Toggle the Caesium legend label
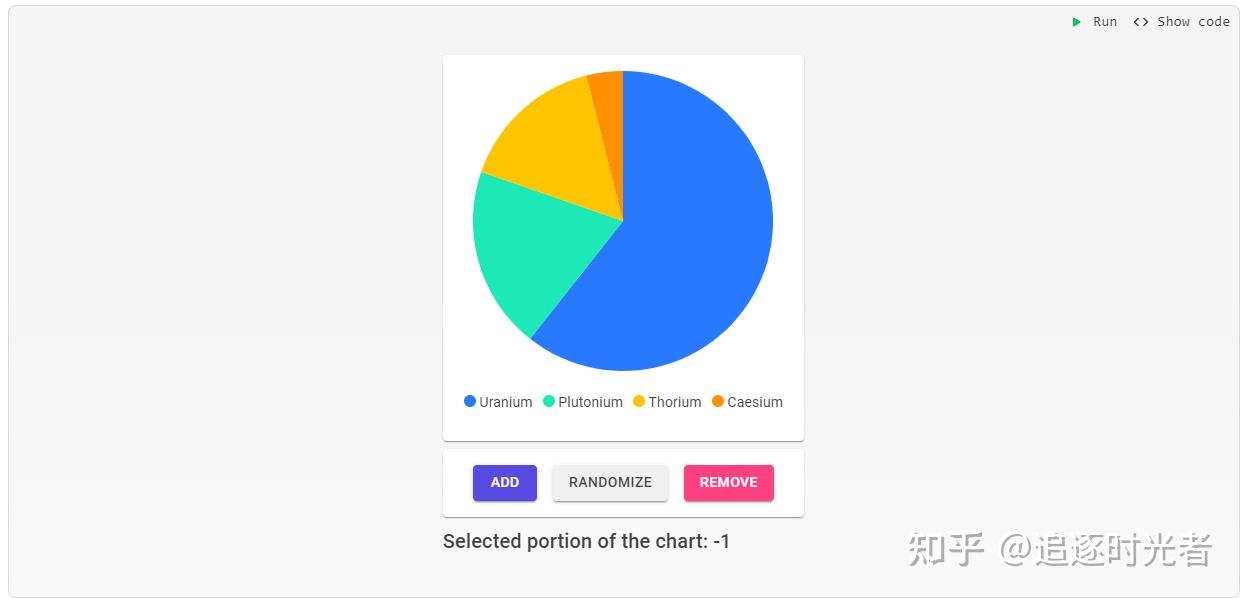1244x599 pixels. (755, 402)
